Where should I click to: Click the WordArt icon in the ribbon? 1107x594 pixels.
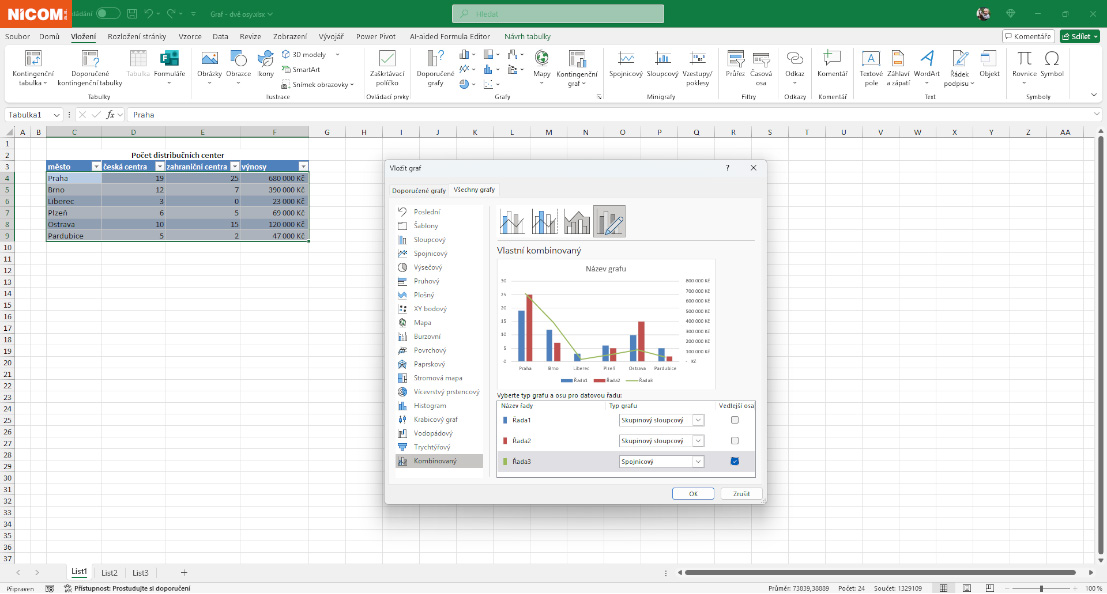tap(926, 59)
